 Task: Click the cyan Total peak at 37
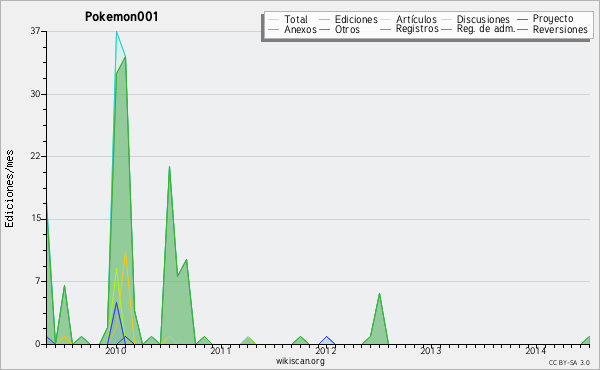tap(116, 32)
